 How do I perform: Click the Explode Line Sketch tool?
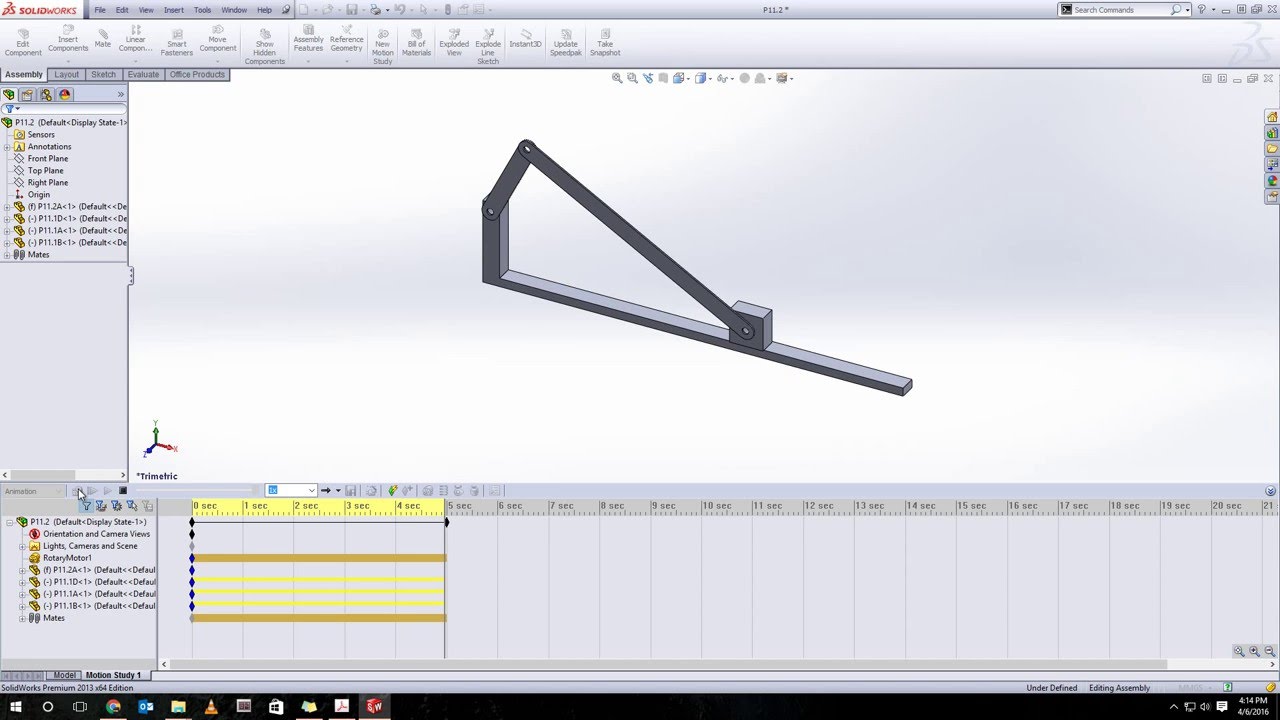[x=488, y=45]
